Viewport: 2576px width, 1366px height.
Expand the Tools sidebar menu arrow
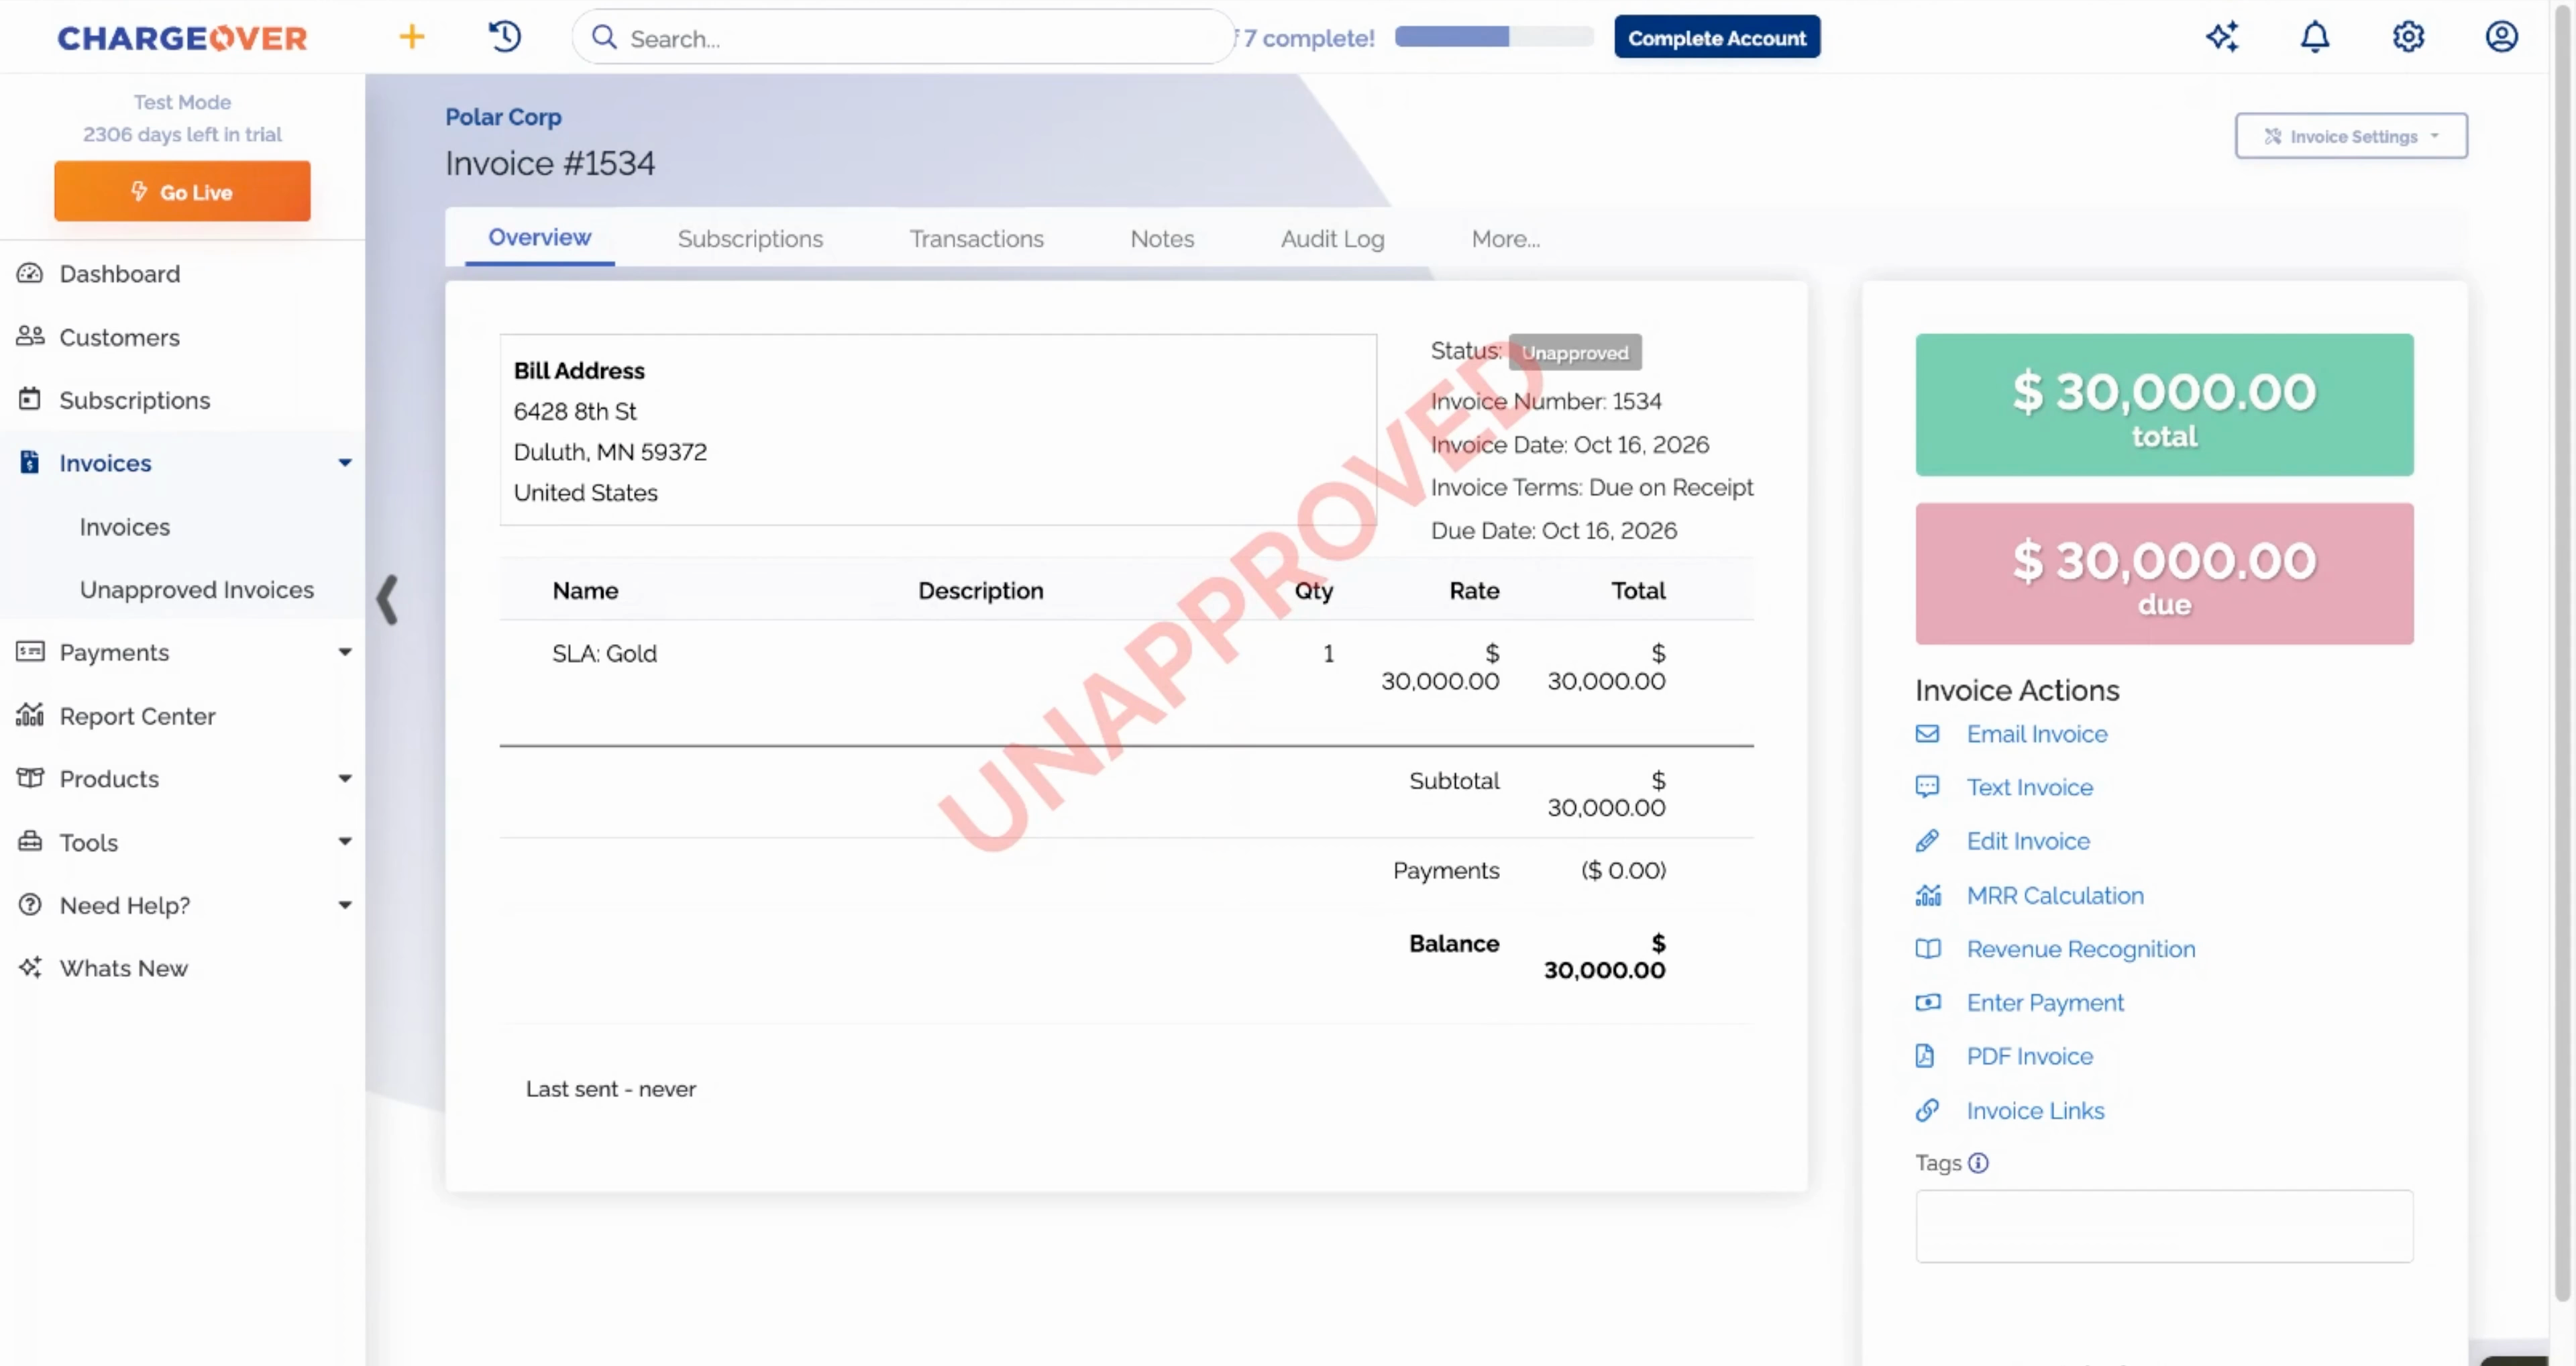click(x=345, y=841)
